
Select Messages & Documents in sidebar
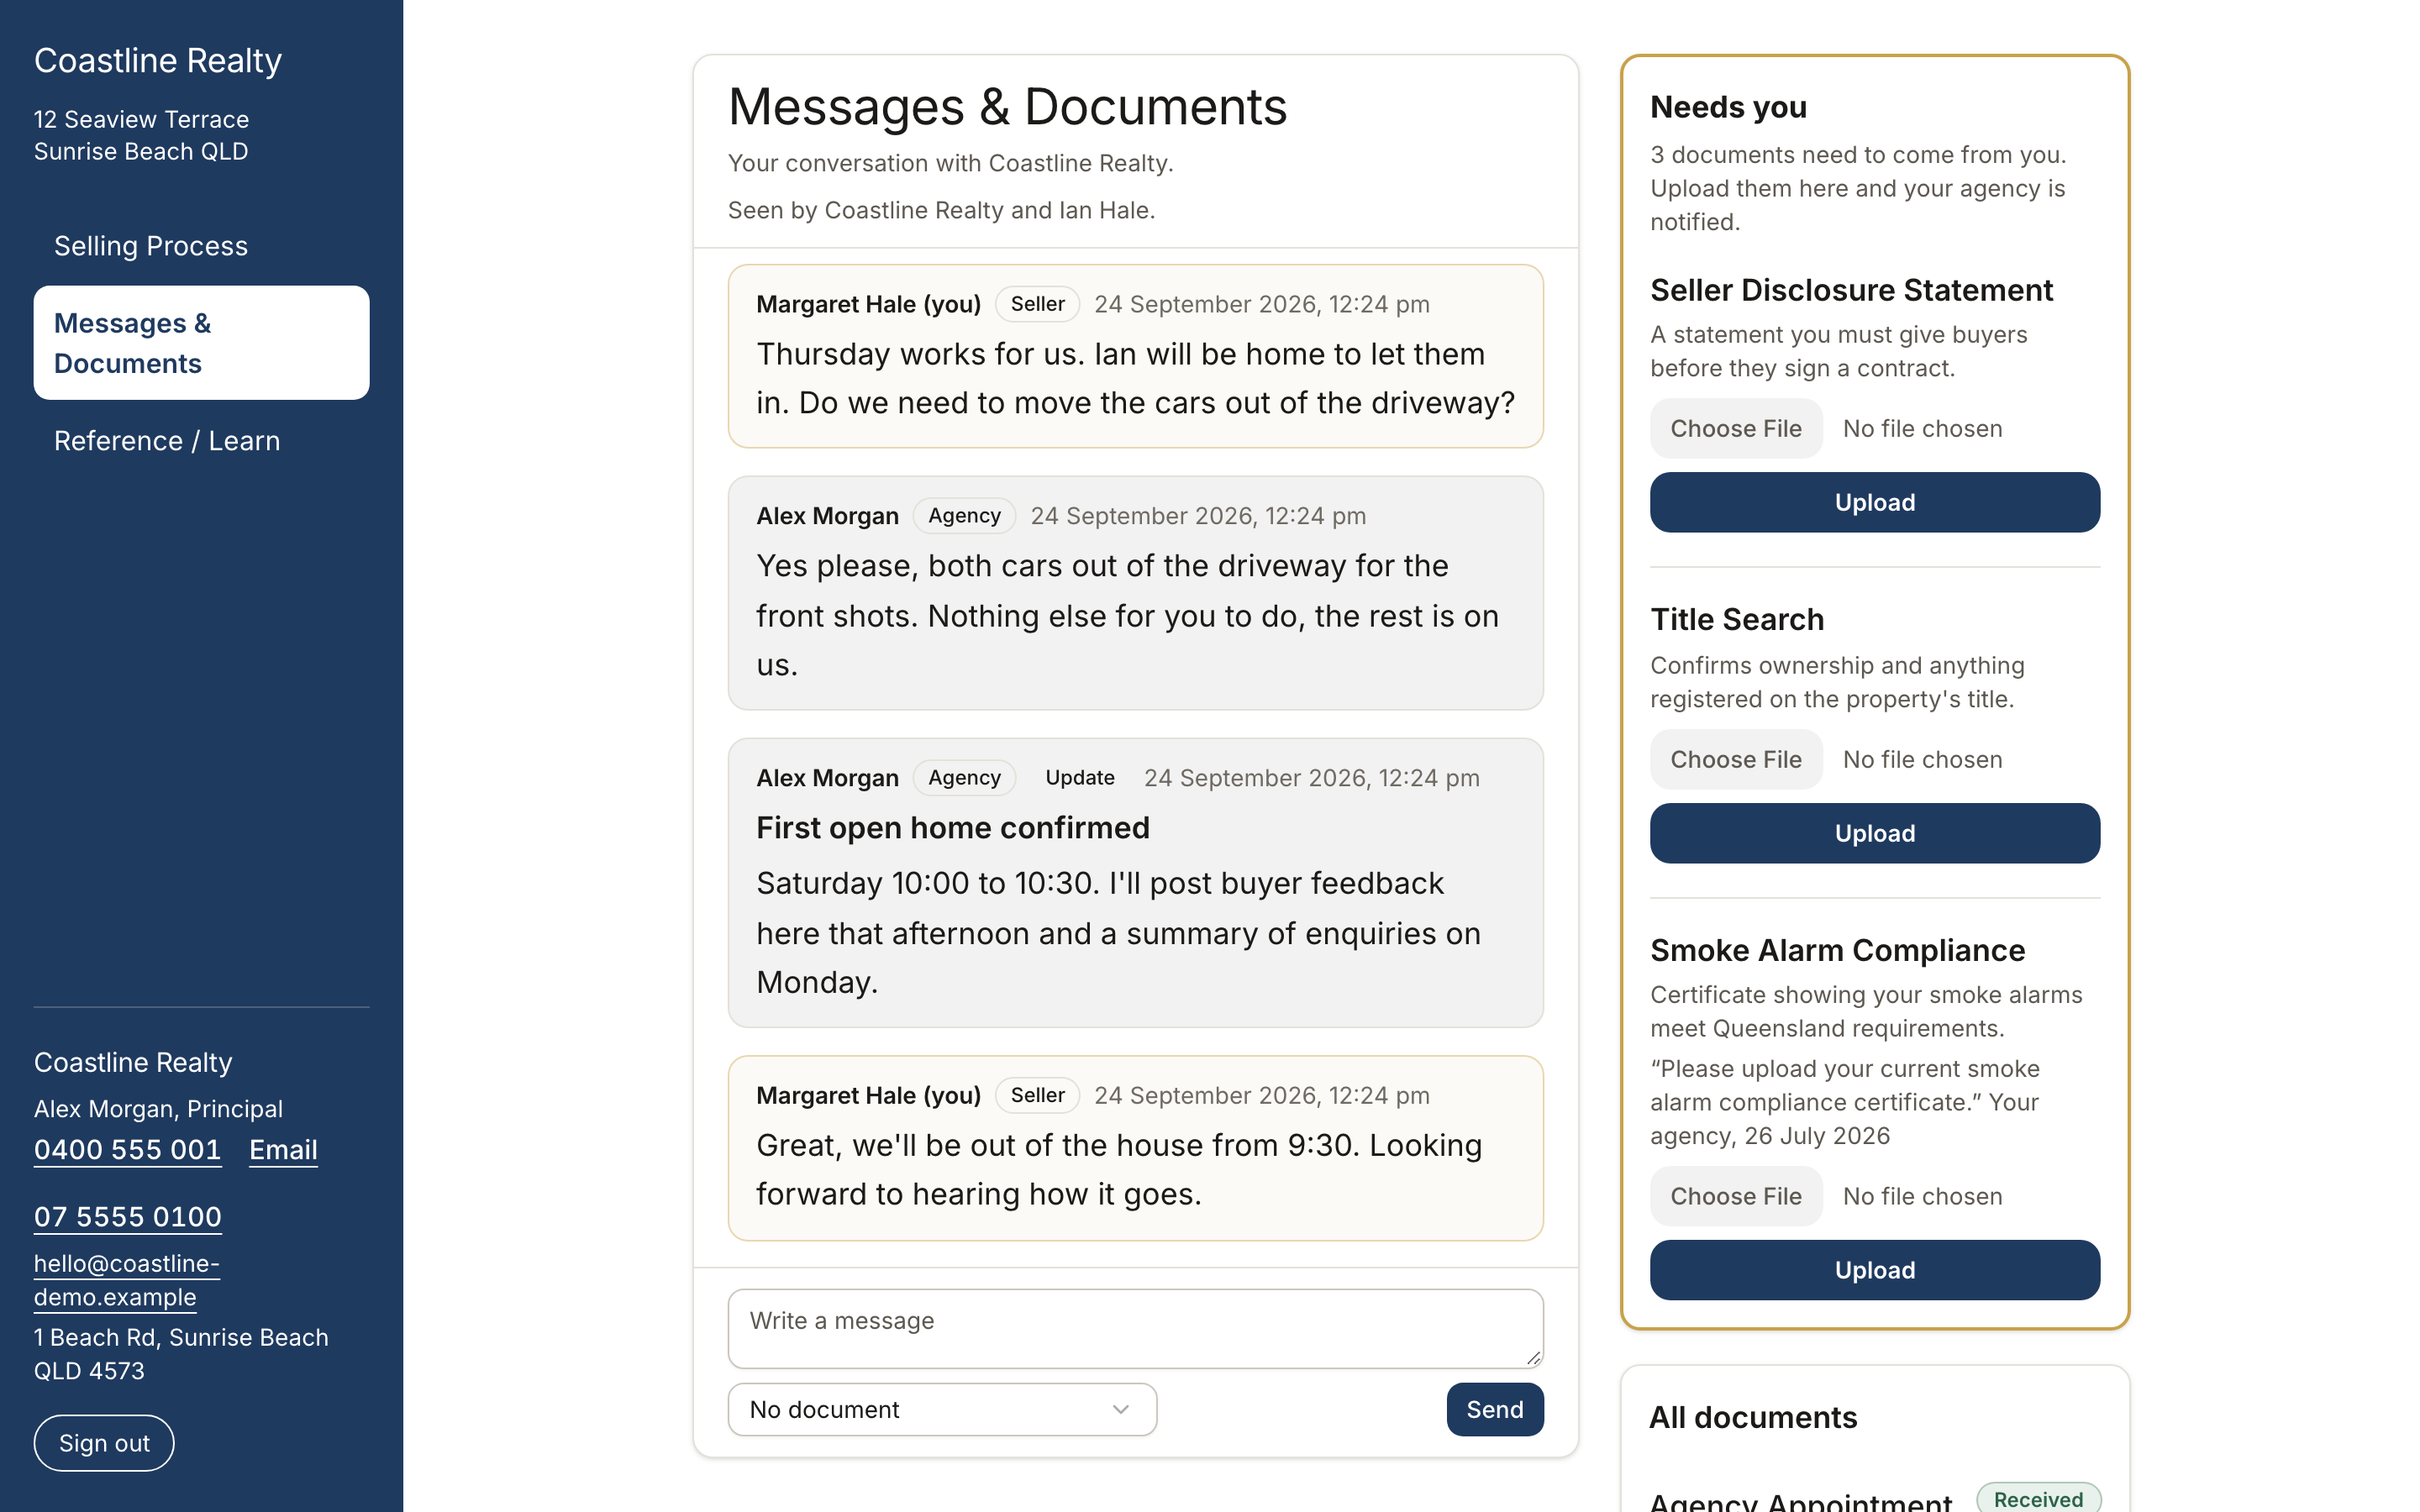click(201, 343)
